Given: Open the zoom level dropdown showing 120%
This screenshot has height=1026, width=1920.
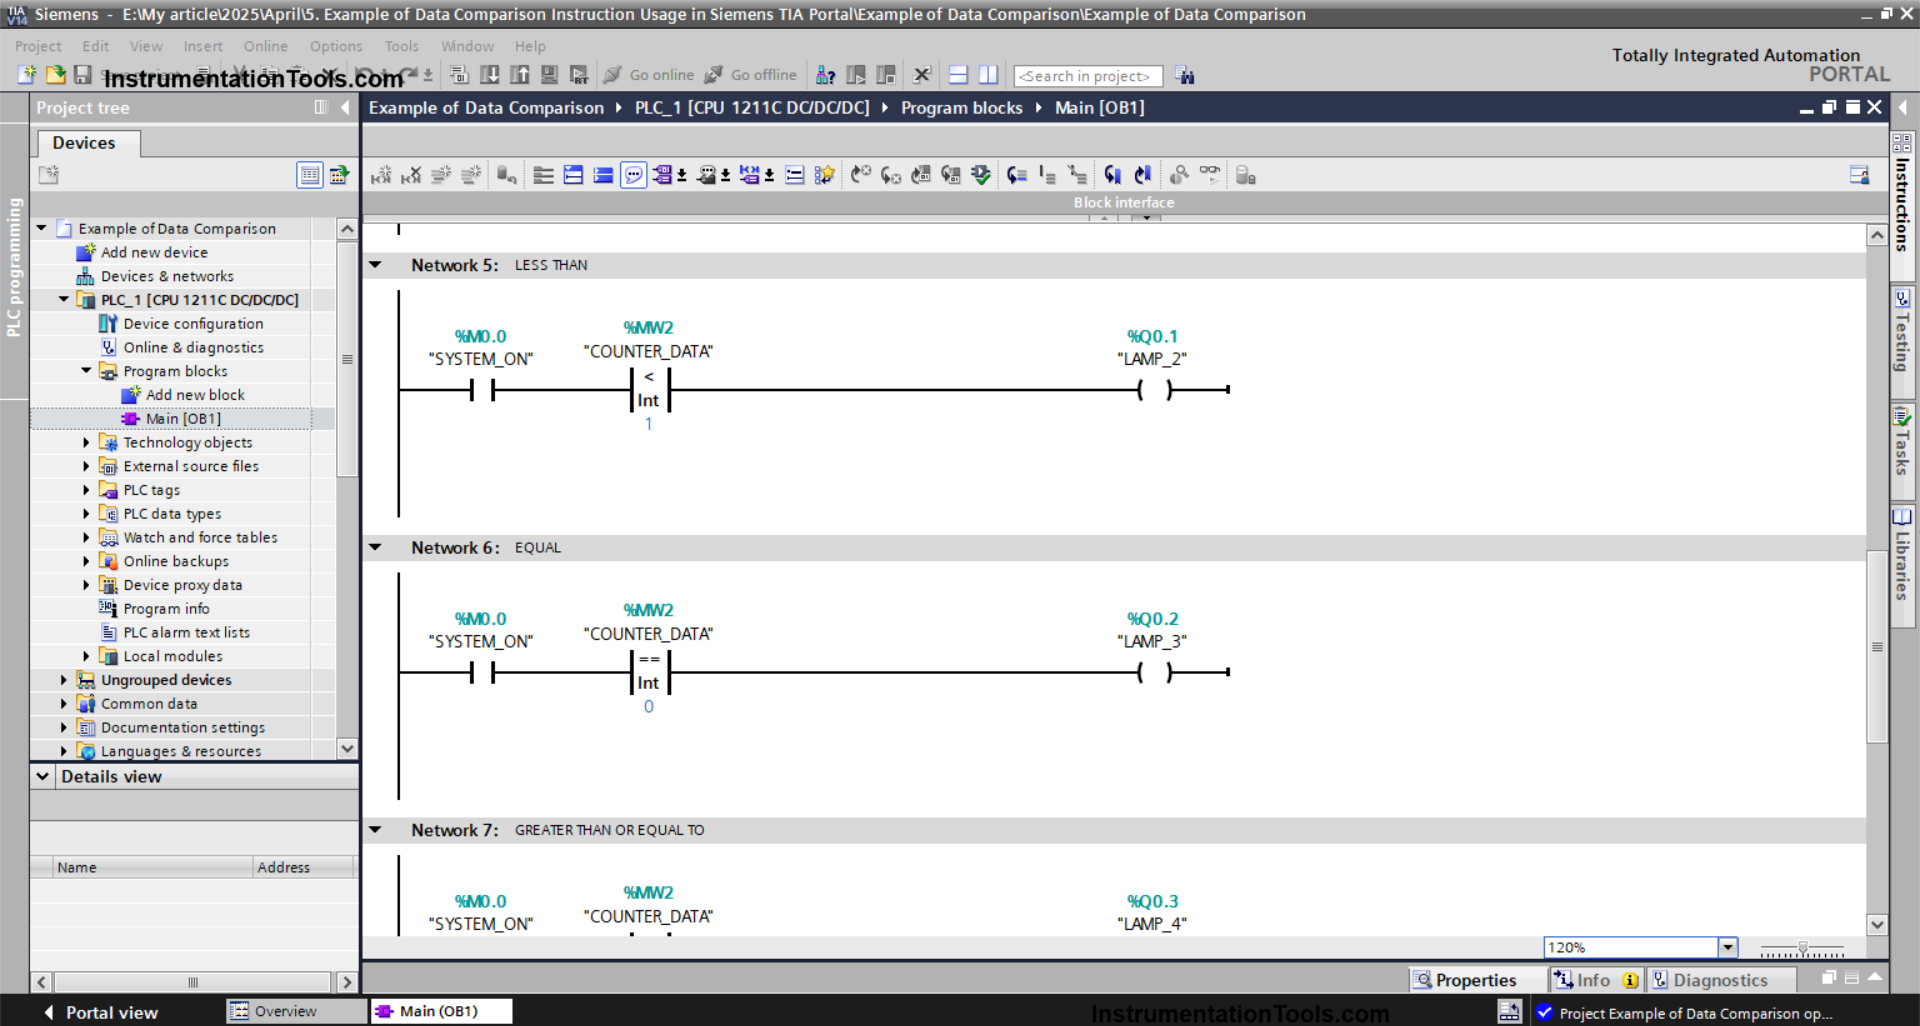Looking at the screenshot, I should (1727, 947).
